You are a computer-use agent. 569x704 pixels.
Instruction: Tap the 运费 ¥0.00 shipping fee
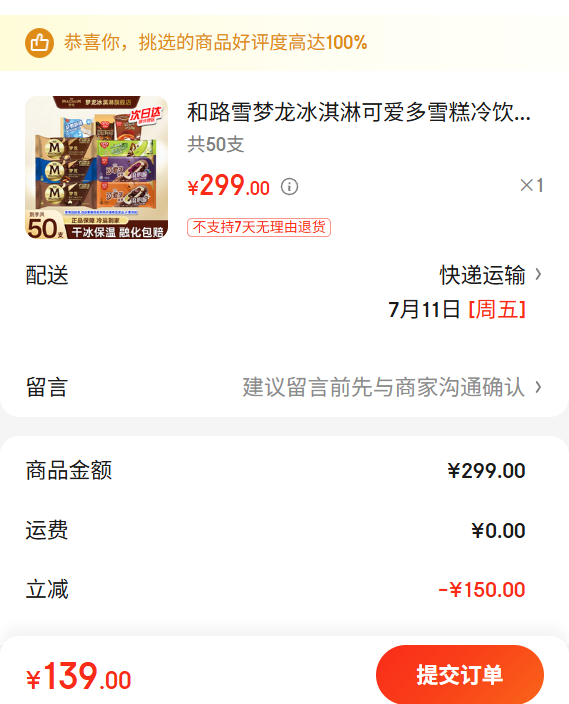[498, 531]
